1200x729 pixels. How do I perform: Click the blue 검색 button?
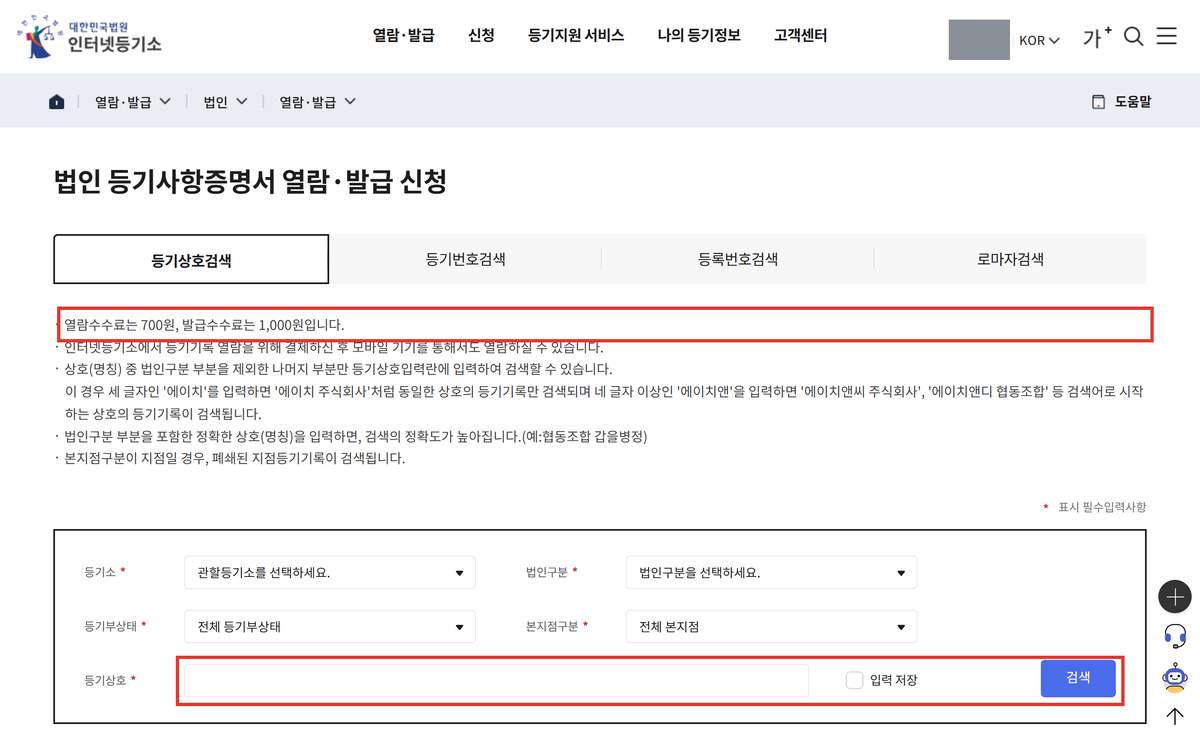[1078, 678]
